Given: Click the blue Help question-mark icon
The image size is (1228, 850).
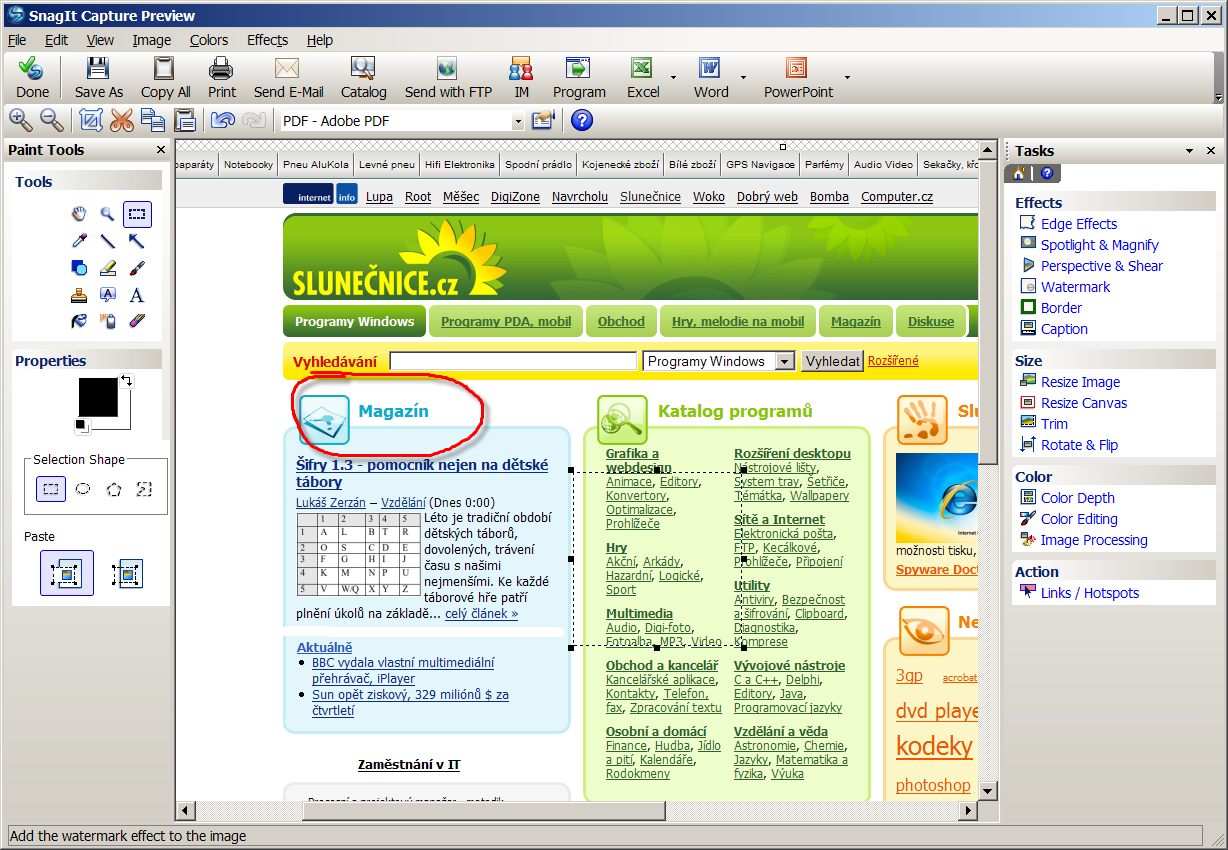Looking at the screenshot, I should tap(582, 120).
